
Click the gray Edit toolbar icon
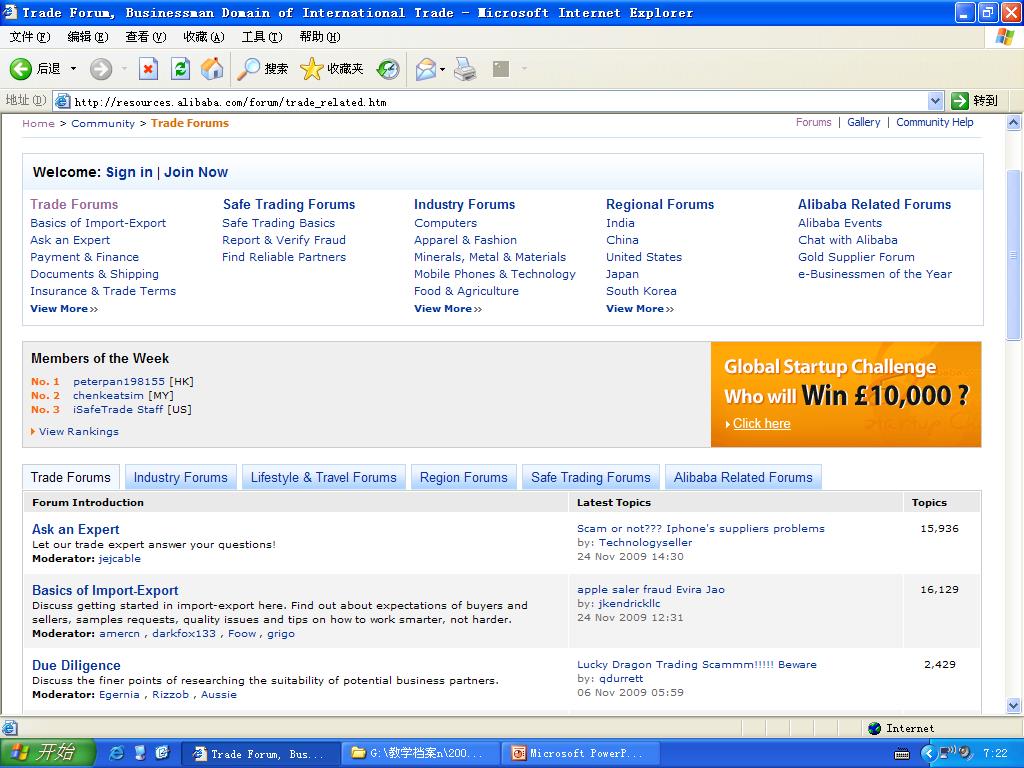501,69
